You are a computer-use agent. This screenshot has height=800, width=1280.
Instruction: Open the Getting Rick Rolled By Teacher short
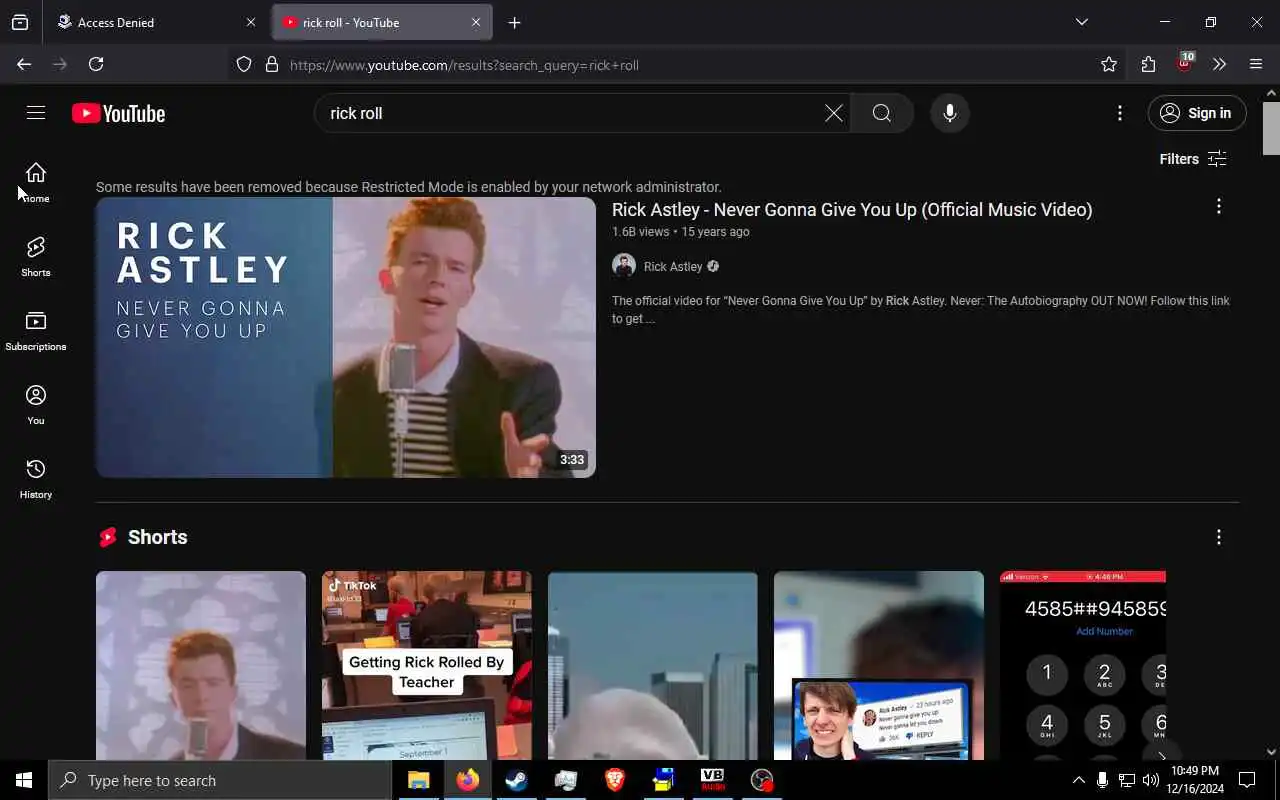(427, 665)
